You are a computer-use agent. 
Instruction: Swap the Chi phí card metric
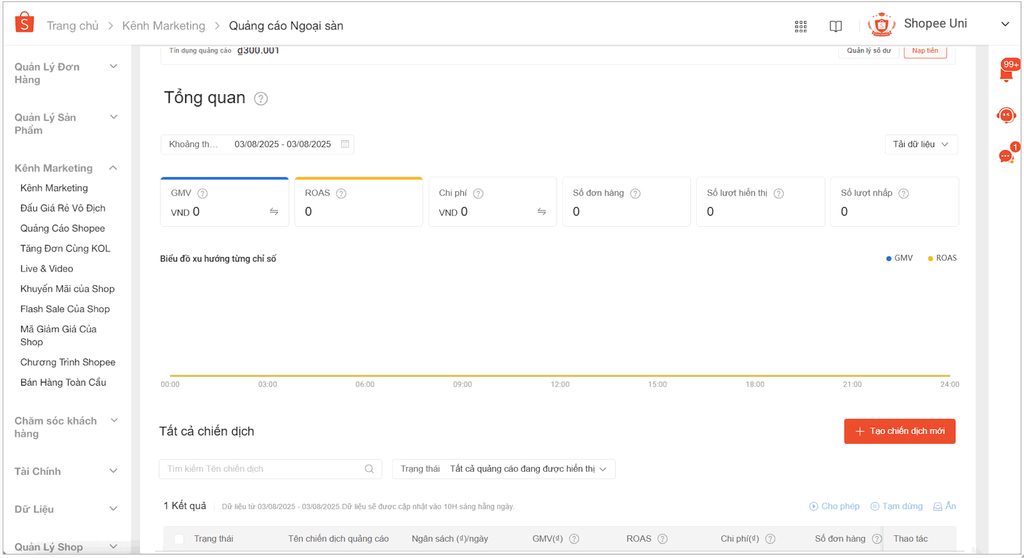coord(541,212)
